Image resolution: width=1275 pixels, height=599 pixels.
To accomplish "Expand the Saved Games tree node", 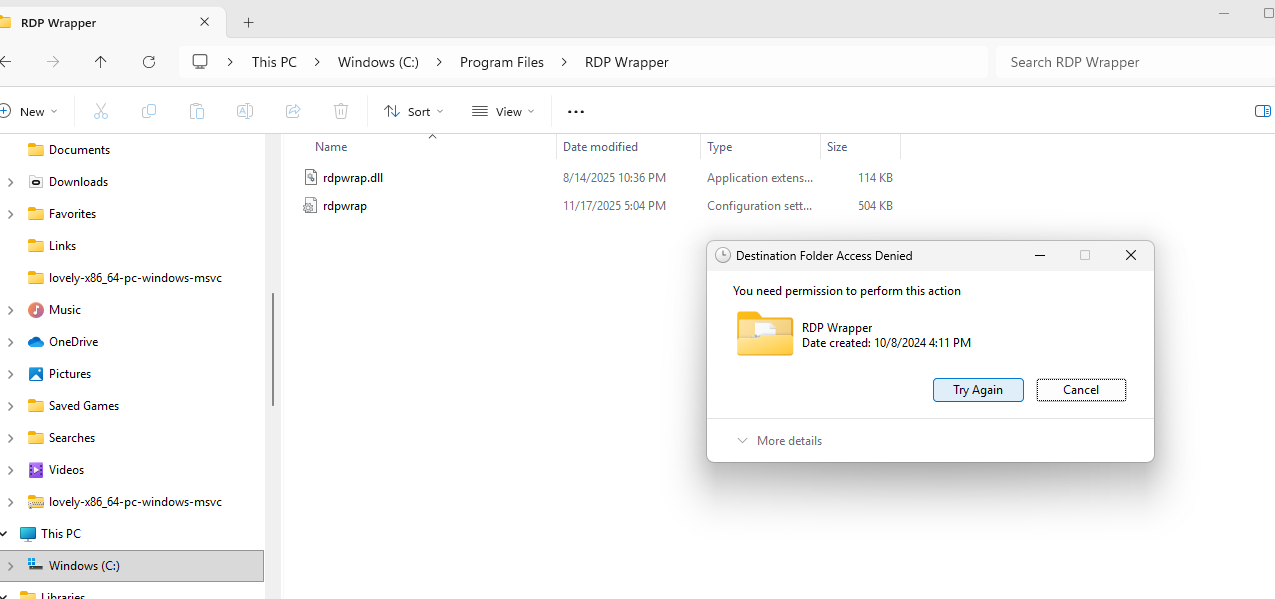I will pos(10,406).
